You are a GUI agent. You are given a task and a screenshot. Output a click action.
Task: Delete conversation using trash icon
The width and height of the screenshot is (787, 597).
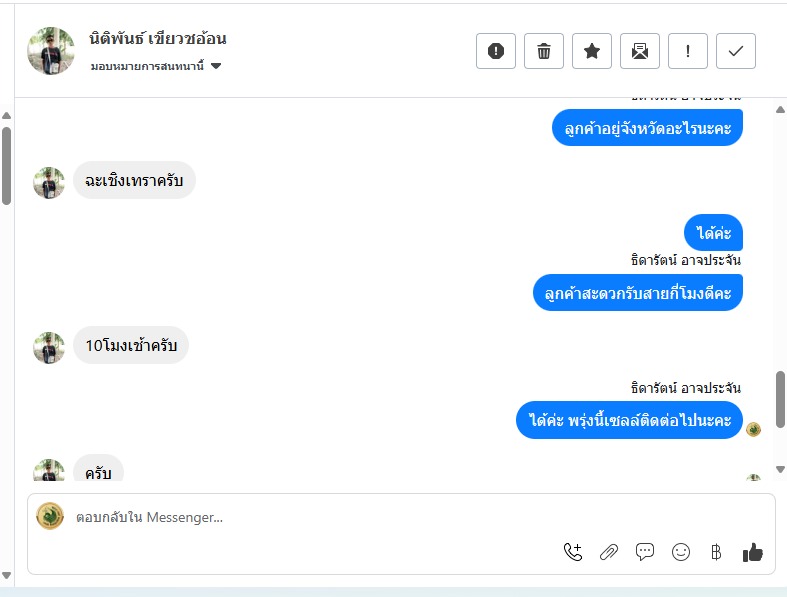click(x=544, y=51)
